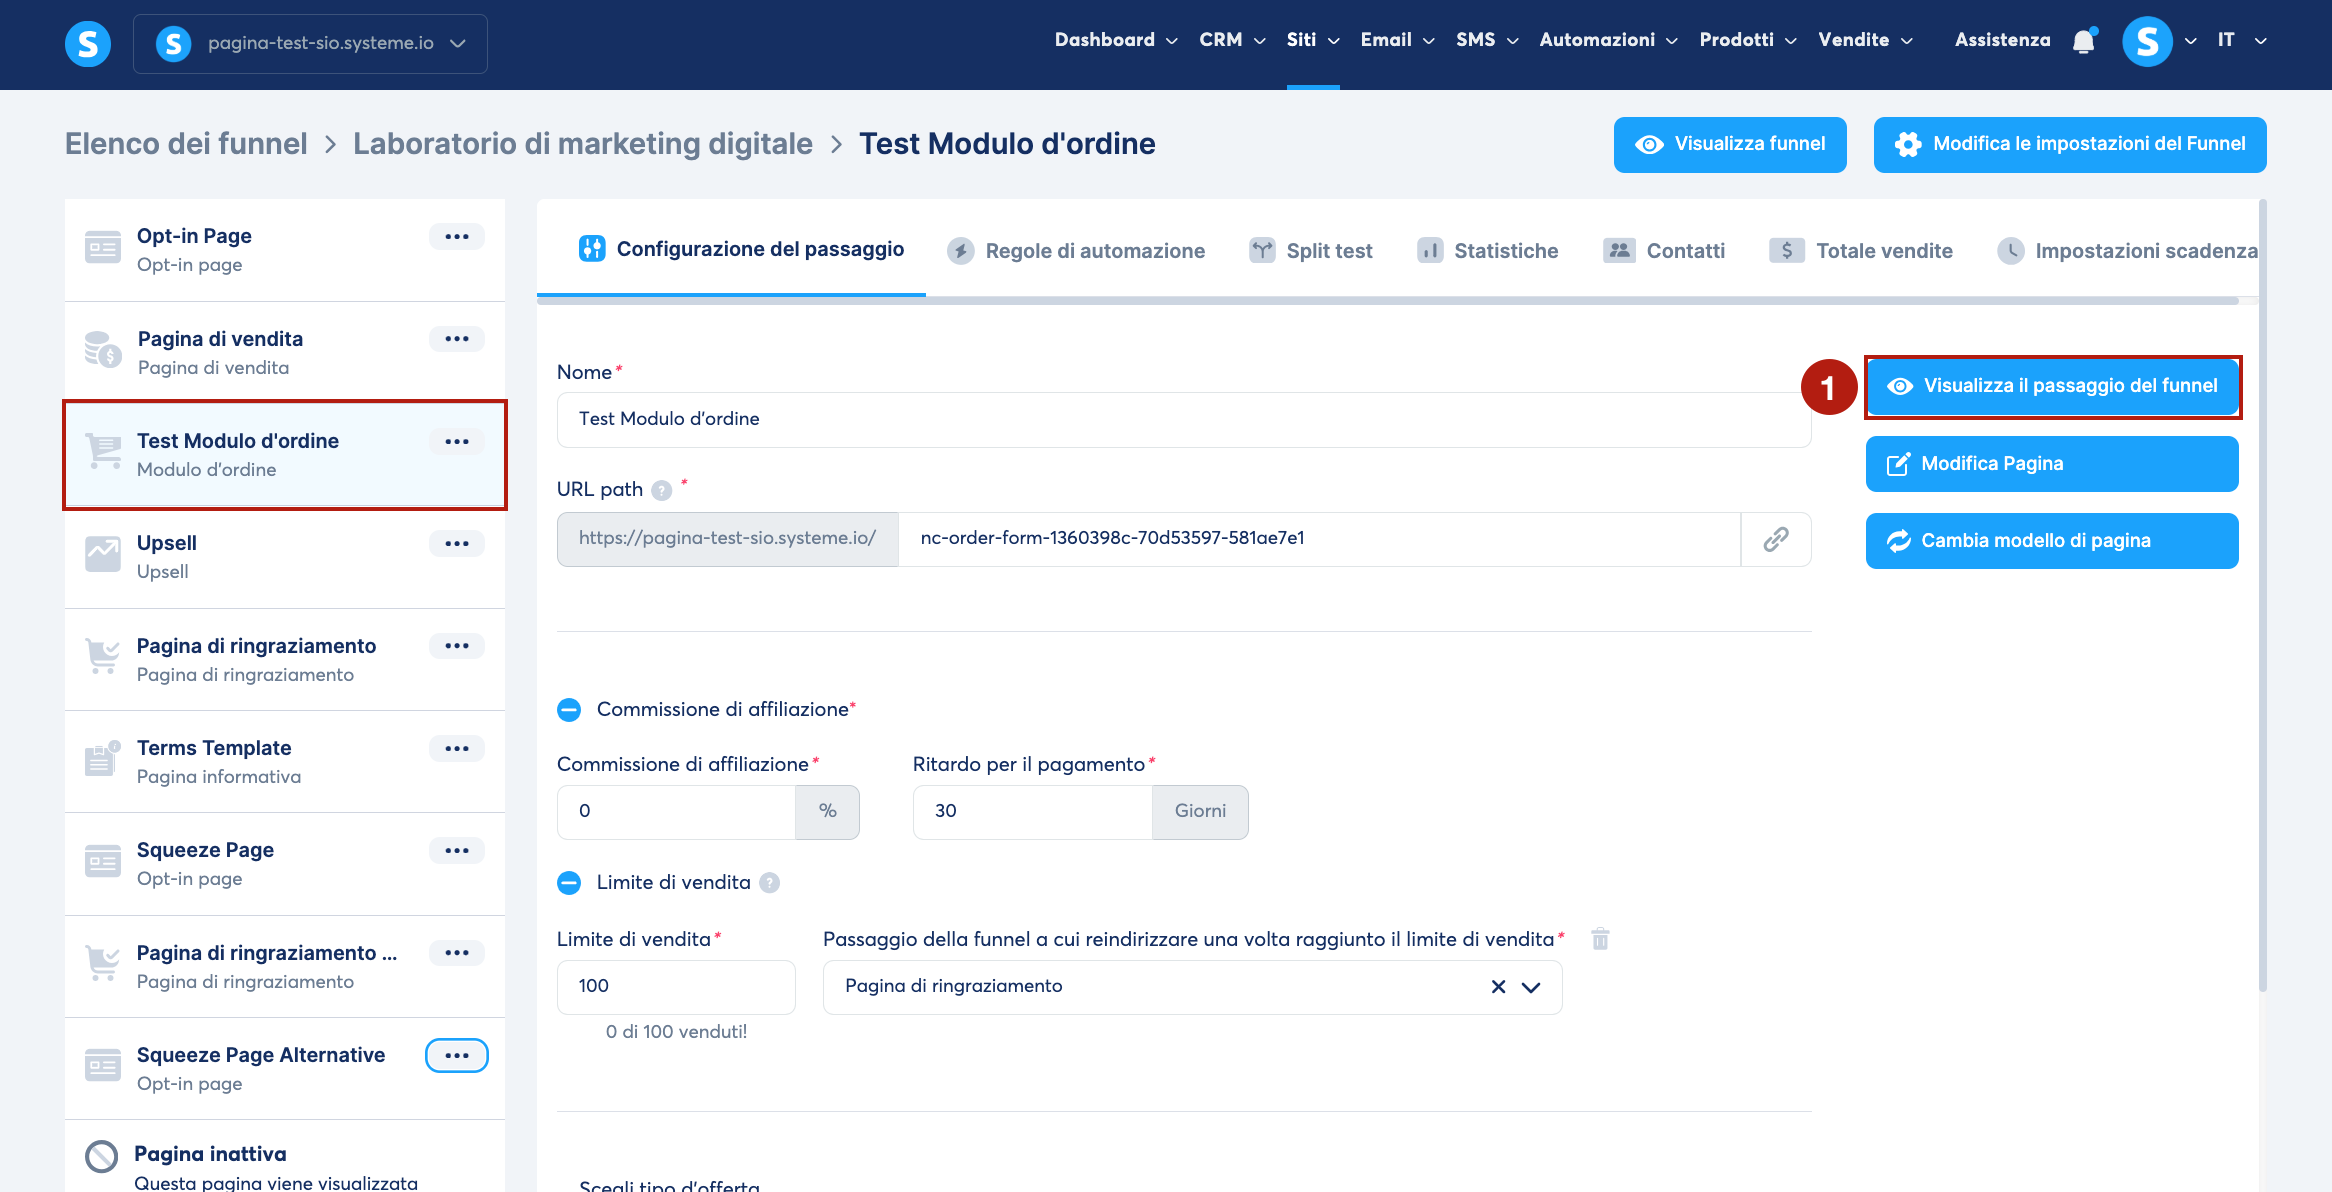Click Modifica le impostazioni del Funnel
Viewport: 2332px width, 1192px height.
tap(2070, 145)
